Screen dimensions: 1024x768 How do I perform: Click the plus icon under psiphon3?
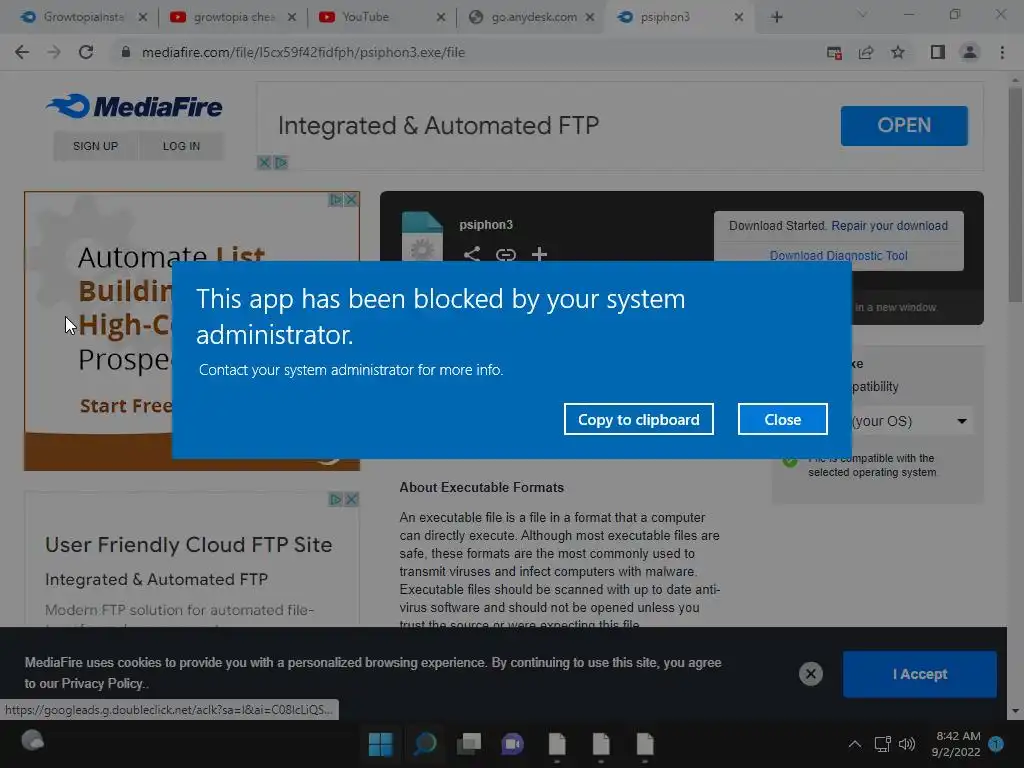(539, 254)
